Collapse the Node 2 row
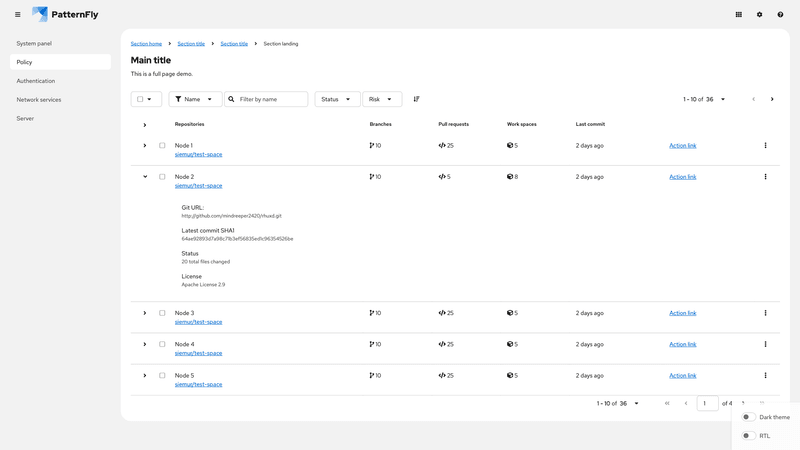Image resolution: width=800 pixels, height=450 pixels. coord(145,177)
